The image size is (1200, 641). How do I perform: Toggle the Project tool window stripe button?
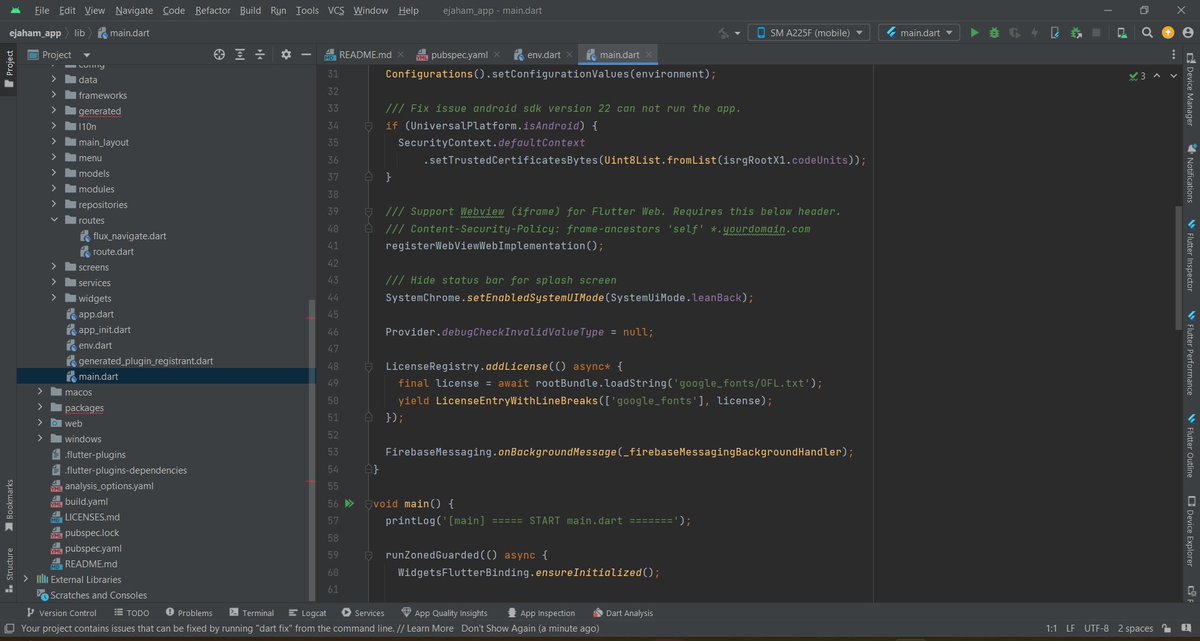tap(9, 67)
